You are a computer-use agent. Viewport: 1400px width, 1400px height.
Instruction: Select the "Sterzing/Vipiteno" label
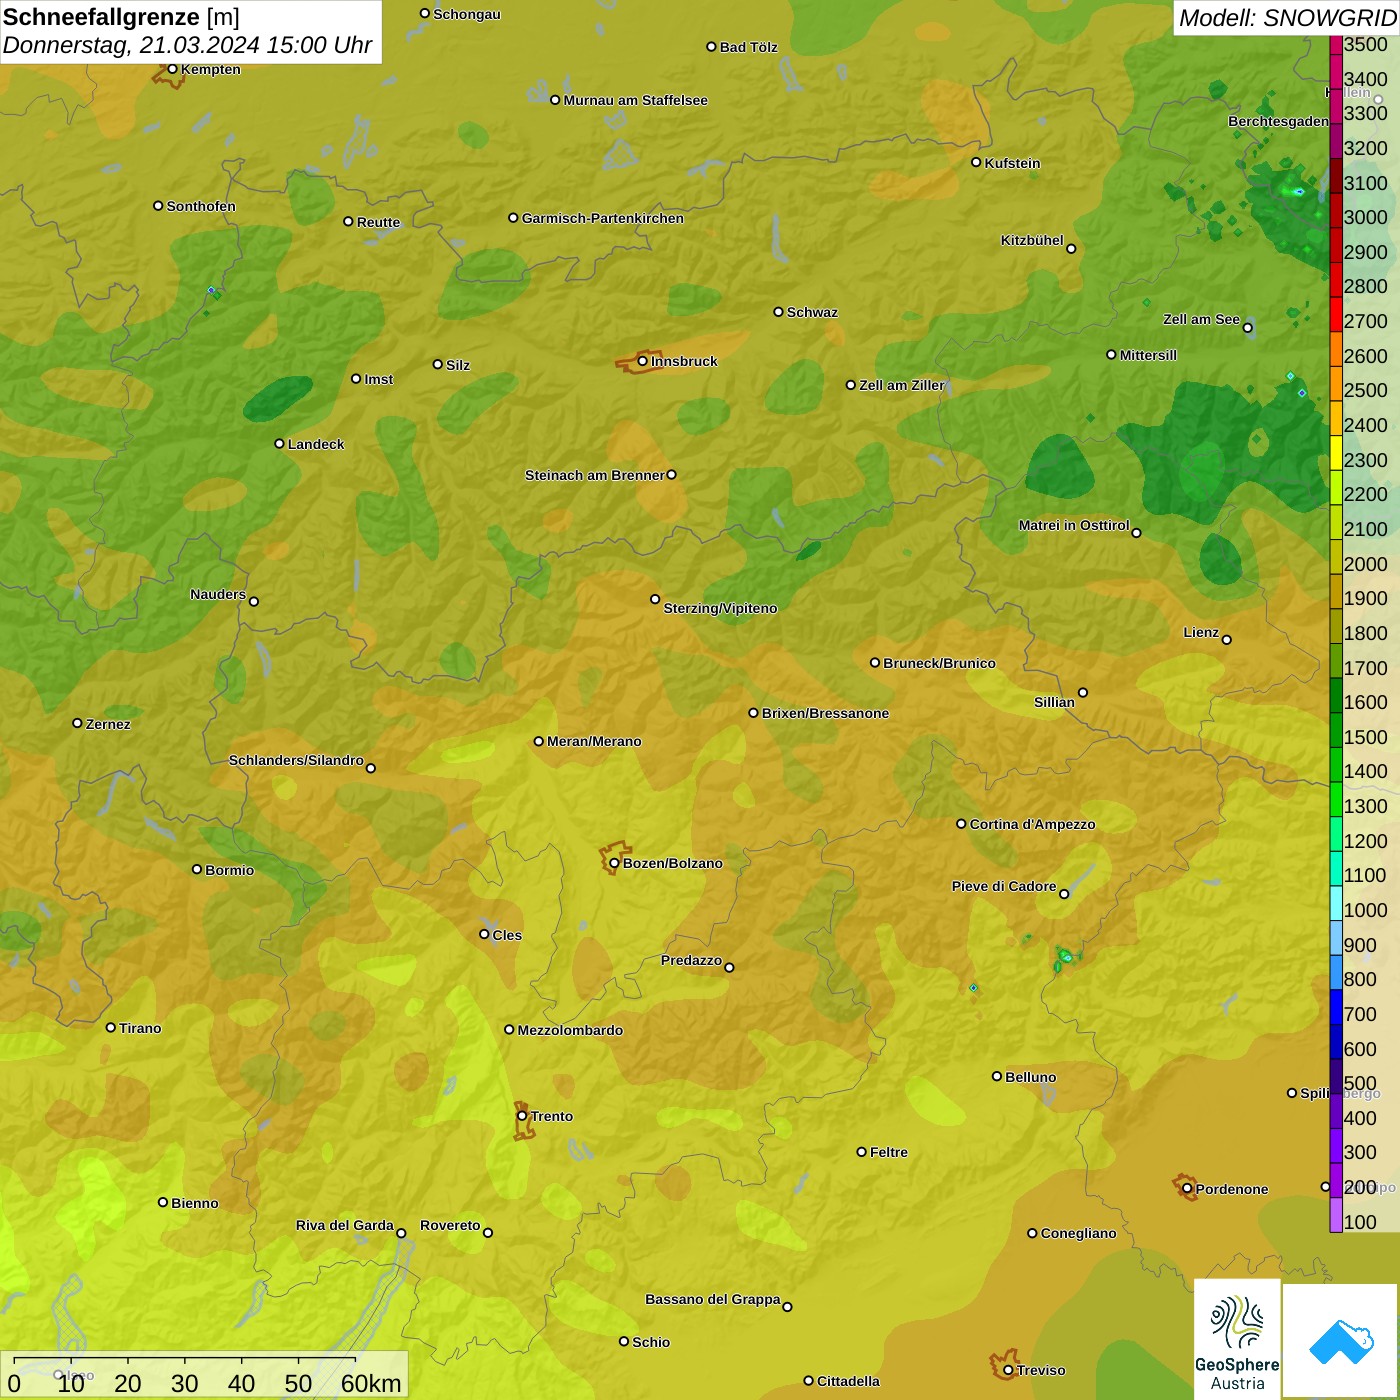pyautogui.click(x=720, y=608)
